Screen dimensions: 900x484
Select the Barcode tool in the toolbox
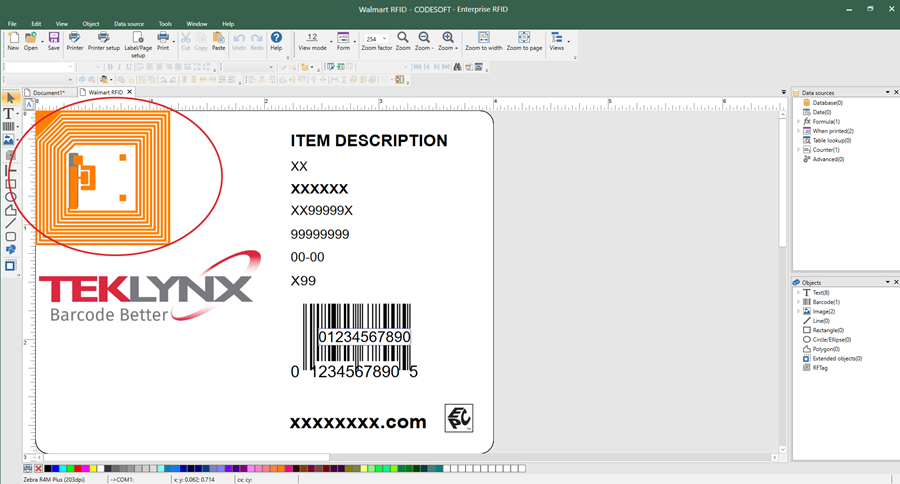(9, 127)
